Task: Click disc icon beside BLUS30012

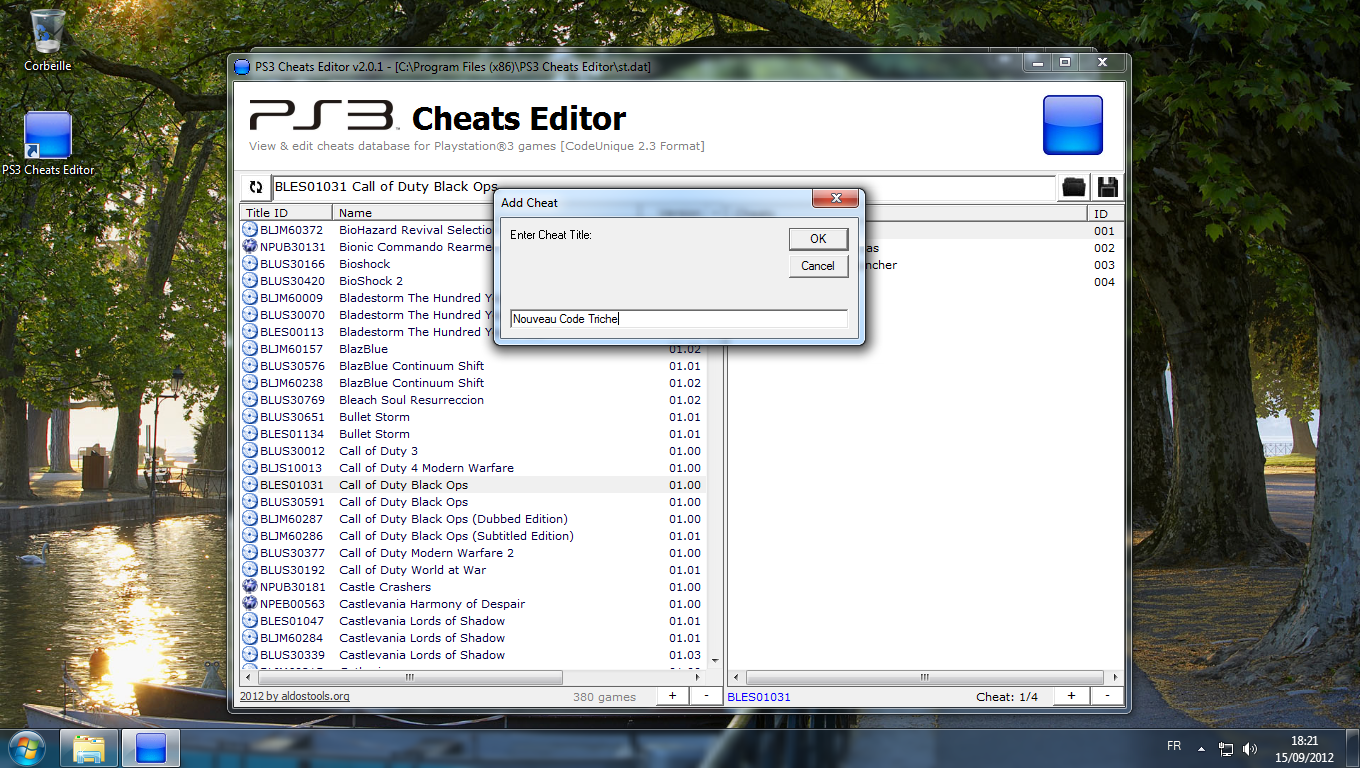Action: click(x=250, y=451)
